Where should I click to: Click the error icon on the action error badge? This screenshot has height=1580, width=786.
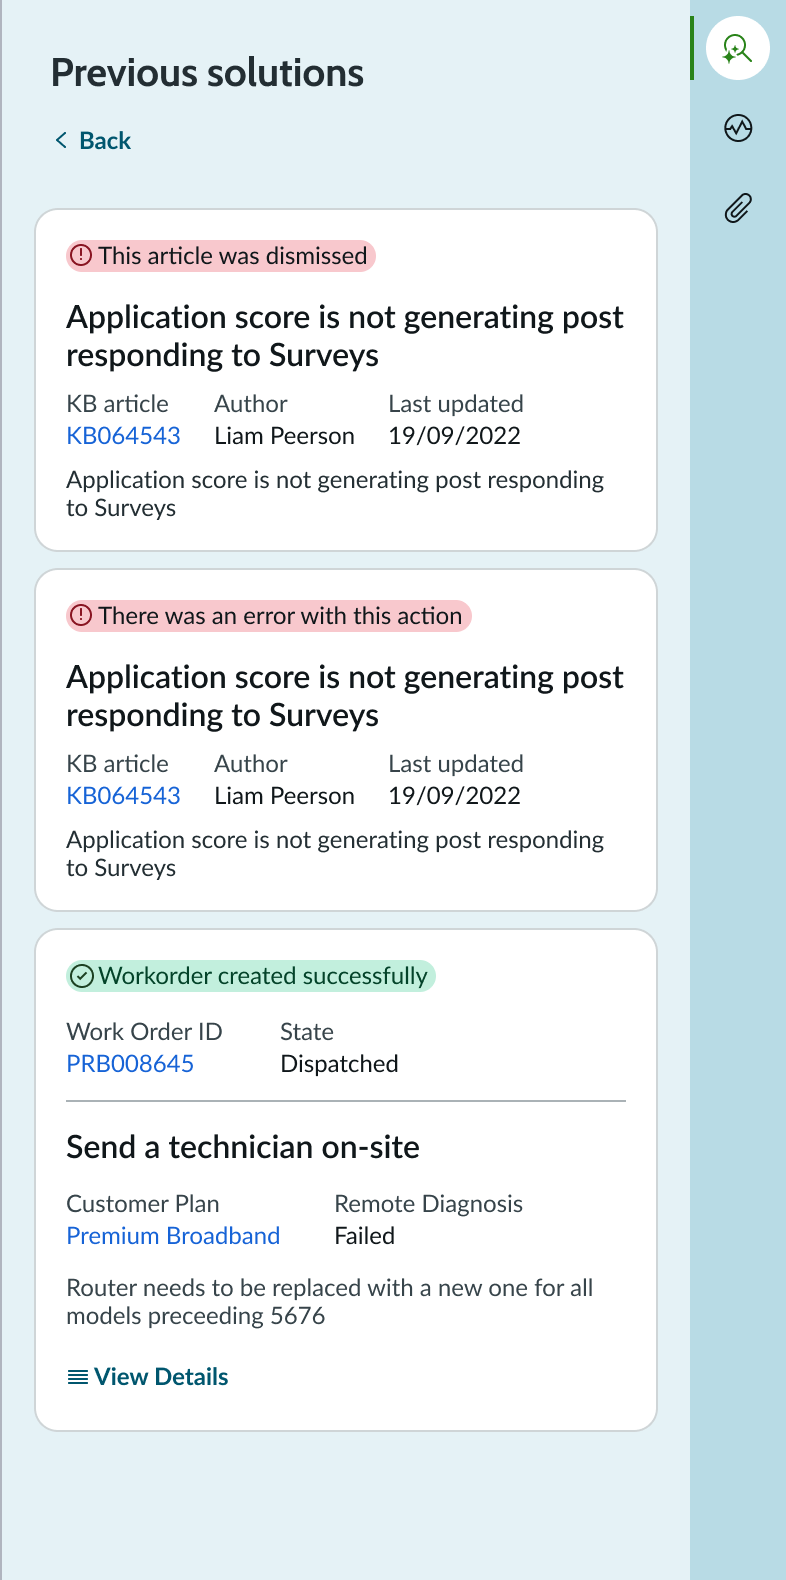tap(81, 616)
